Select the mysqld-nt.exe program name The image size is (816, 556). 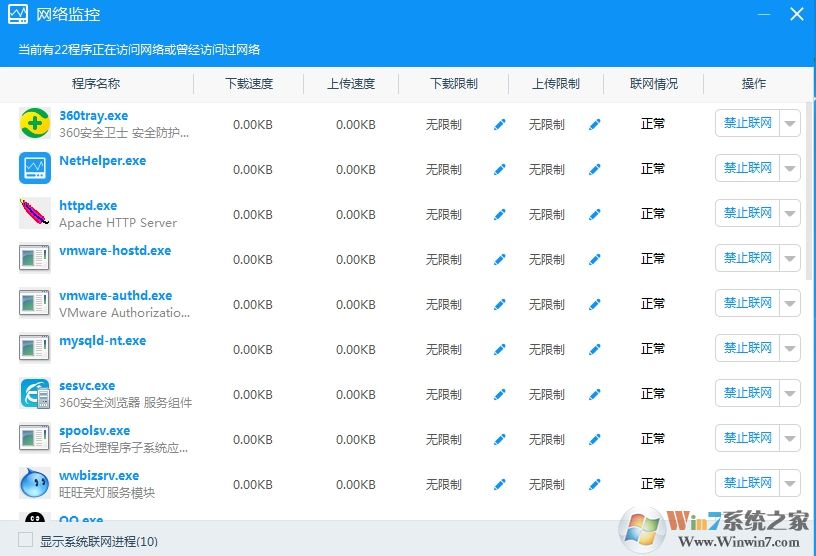(102, 341)
